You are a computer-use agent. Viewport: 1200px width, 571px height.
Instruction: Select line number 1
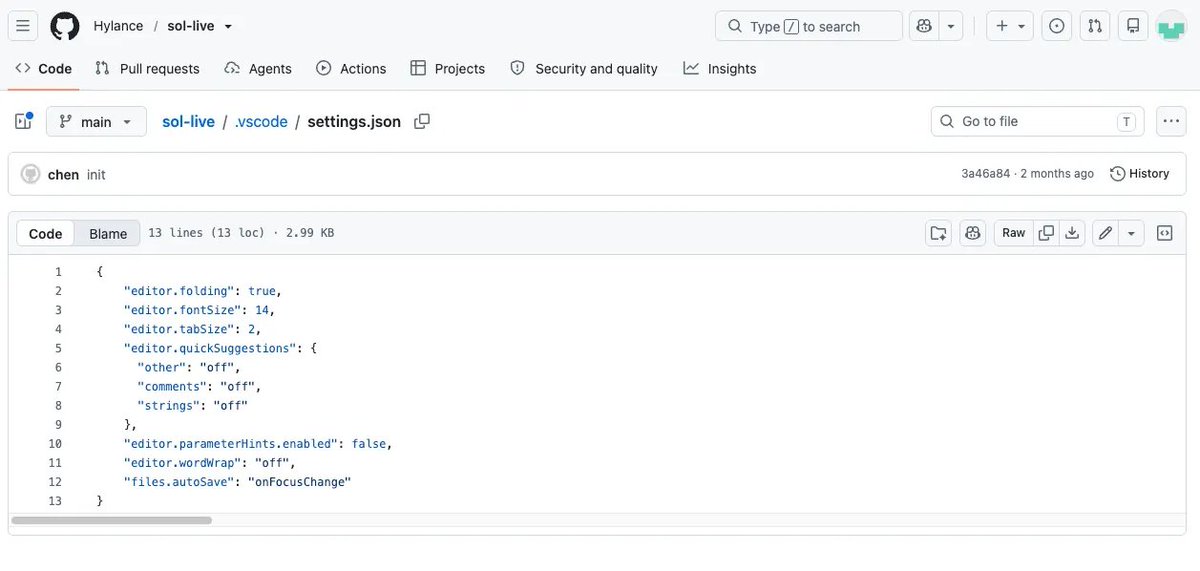click(58, 272)
